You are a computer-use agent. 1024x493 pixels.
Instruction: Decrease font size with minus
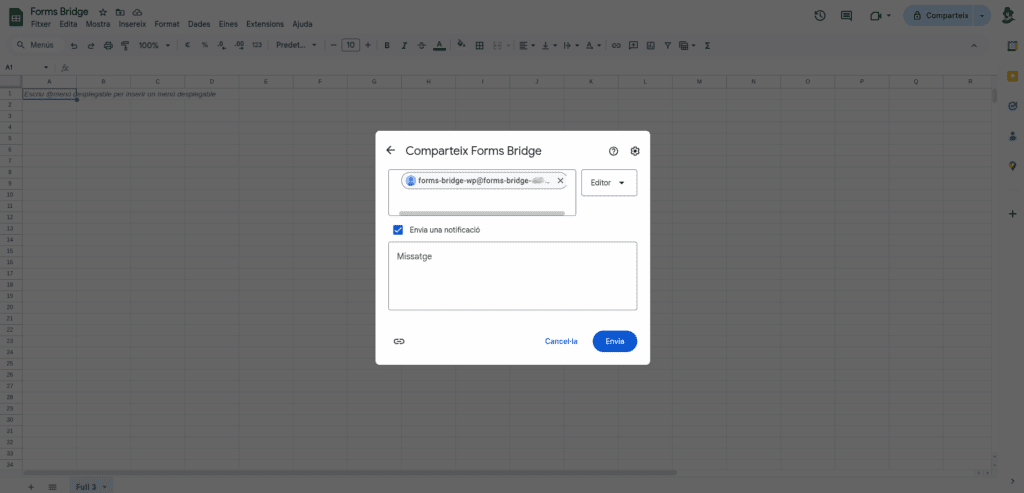coord(334,46)
